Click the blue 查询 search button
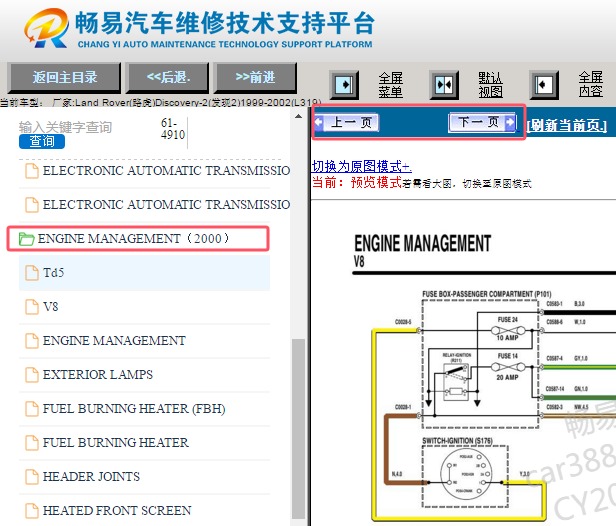Image resolution: width=616 pixels, height=526 pixels. [x=42, y=141]
